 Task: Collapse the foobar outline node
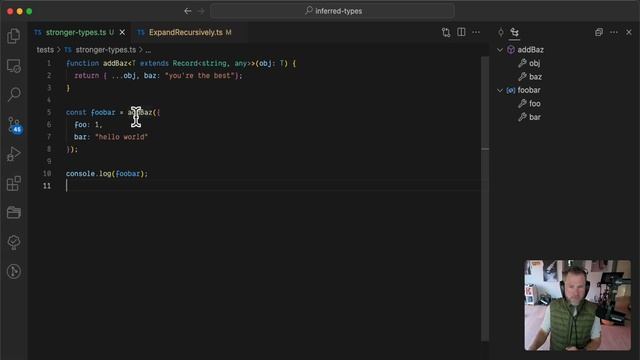(x=500, y=90)
